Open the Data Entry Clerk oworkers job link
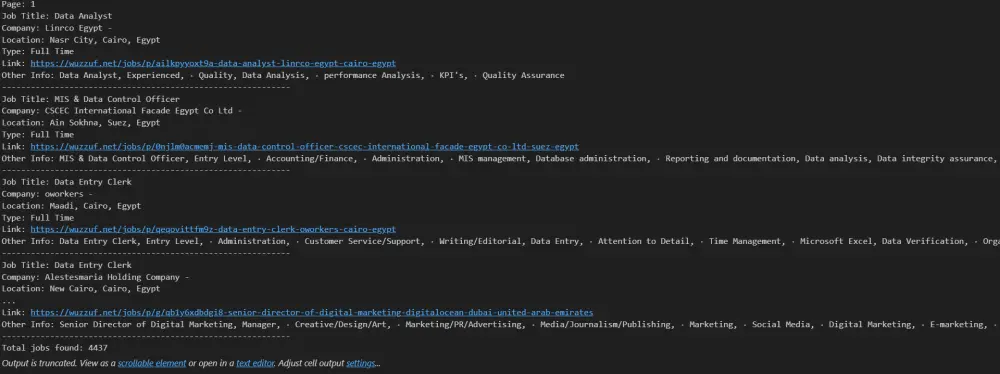1000x374 pixels. coord(213,229)
